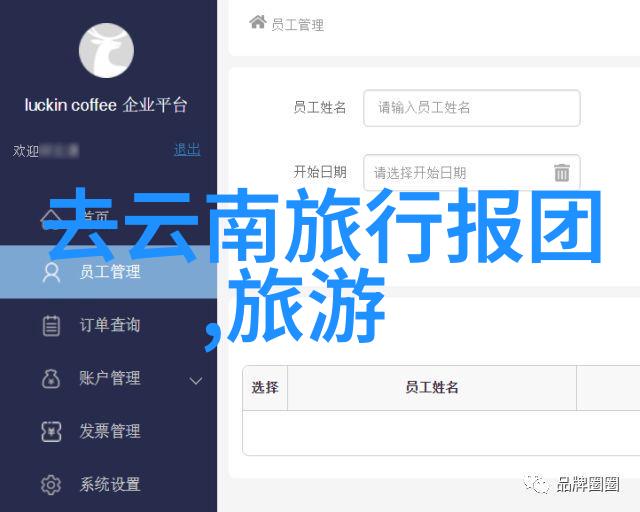The height and width of the screenshot is (512, 640).
Task: Focus the 员工姓名 input field
Action: coord(472,108)
